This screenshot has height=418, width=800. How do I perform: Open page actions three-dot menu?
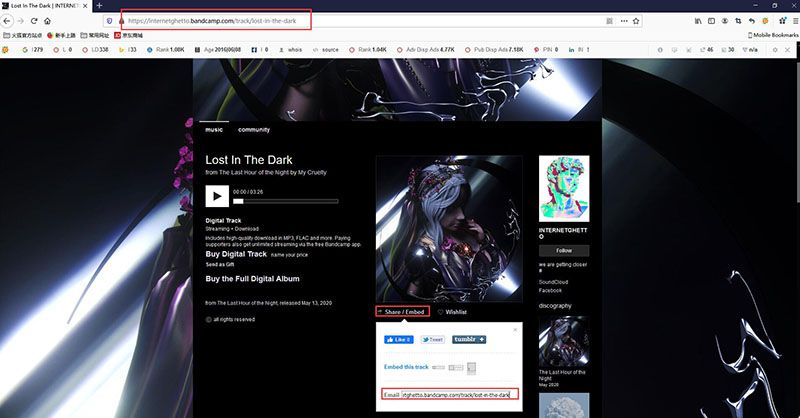tap(624, 21)
